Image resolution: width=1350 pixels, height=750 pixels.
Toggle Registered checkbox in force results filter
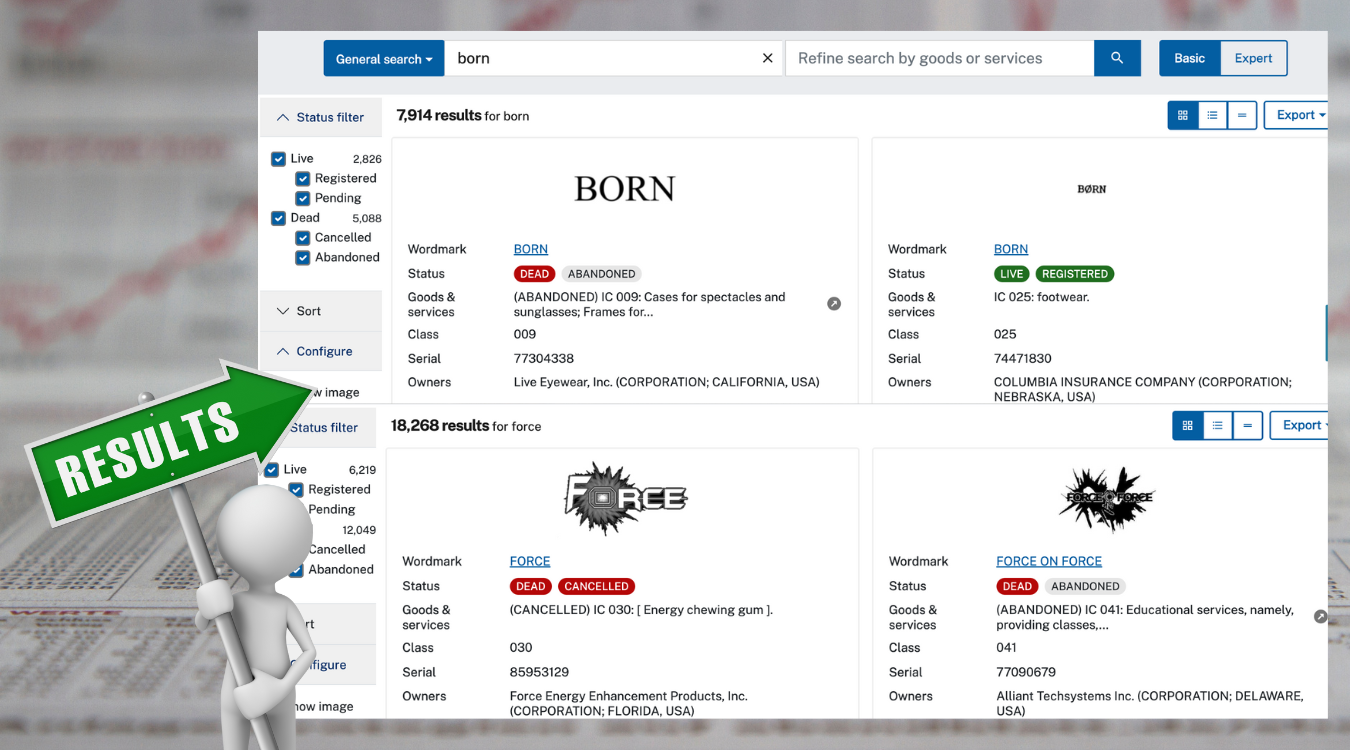pyautogui.click(x=296, y=490)
